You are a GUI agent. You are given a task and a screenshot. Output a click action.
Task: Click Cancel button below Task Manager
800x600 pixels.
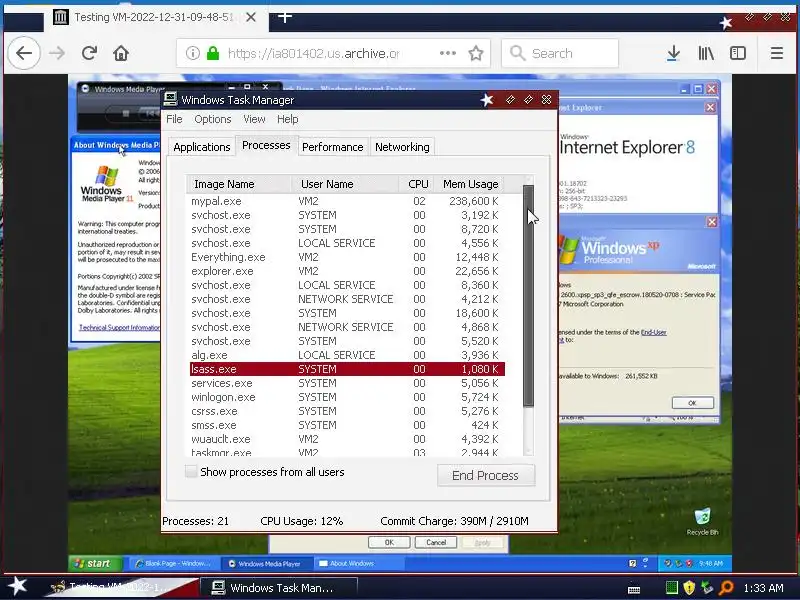tap(436, 542)
